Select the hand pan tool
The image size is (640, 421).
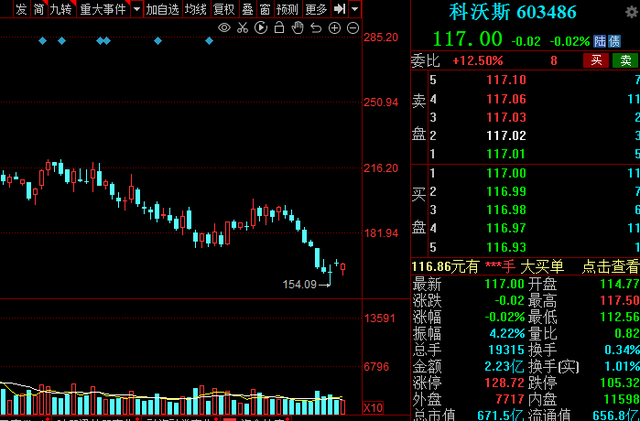(x=298, y=28)
